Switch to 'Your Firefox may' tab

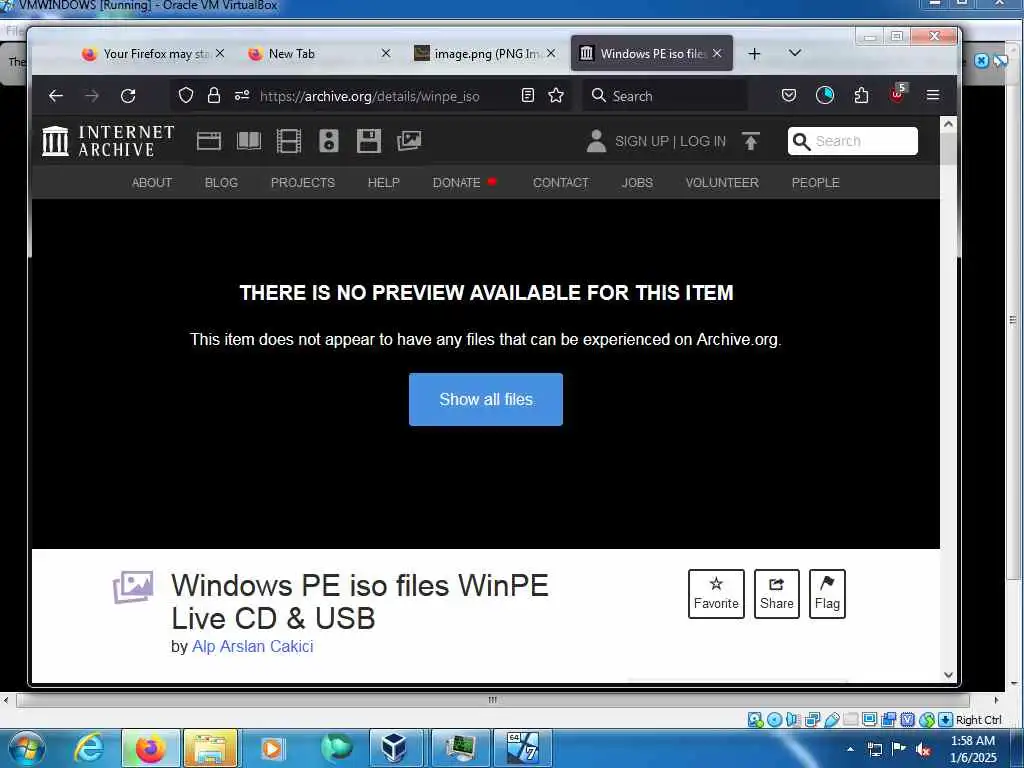(x=153, y=54)
